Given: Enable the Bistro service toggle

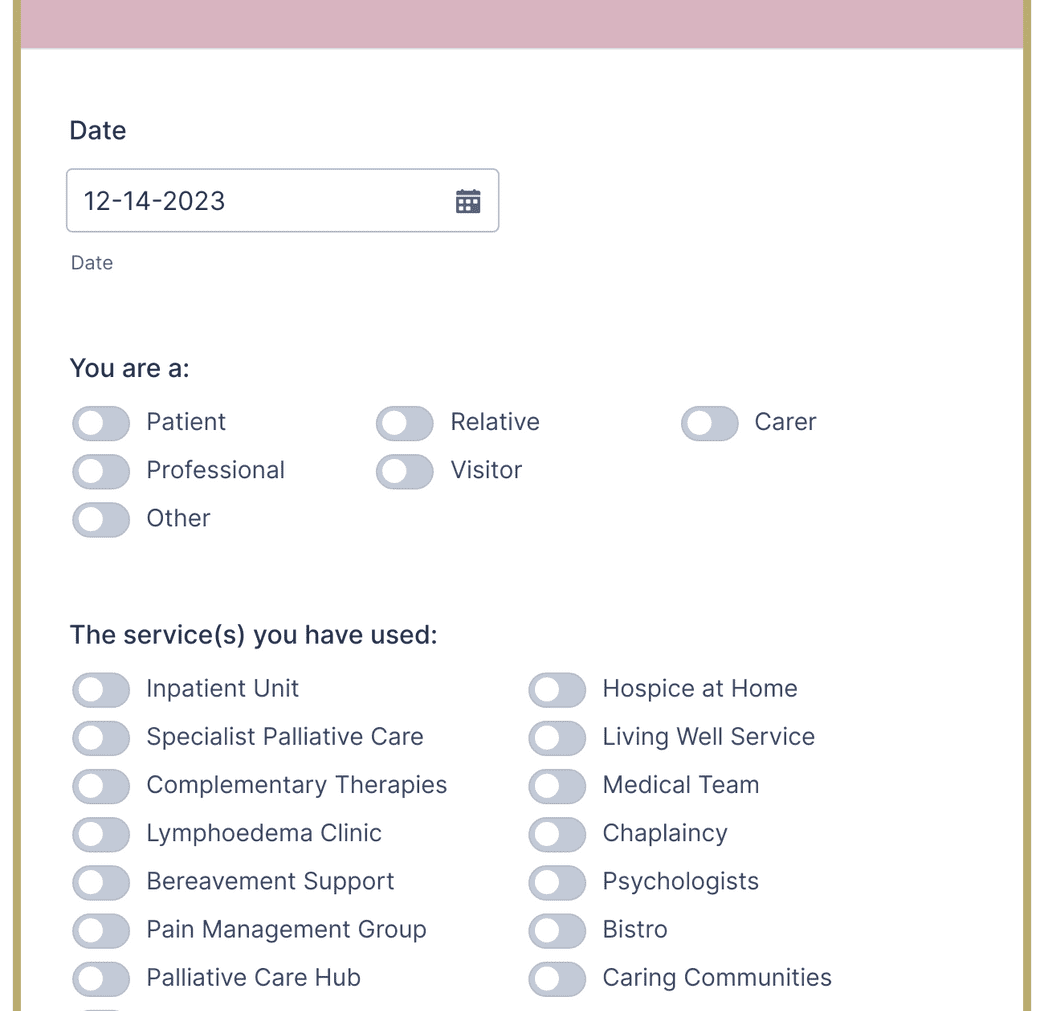Looking at the screenshot, I should (557, 930).
